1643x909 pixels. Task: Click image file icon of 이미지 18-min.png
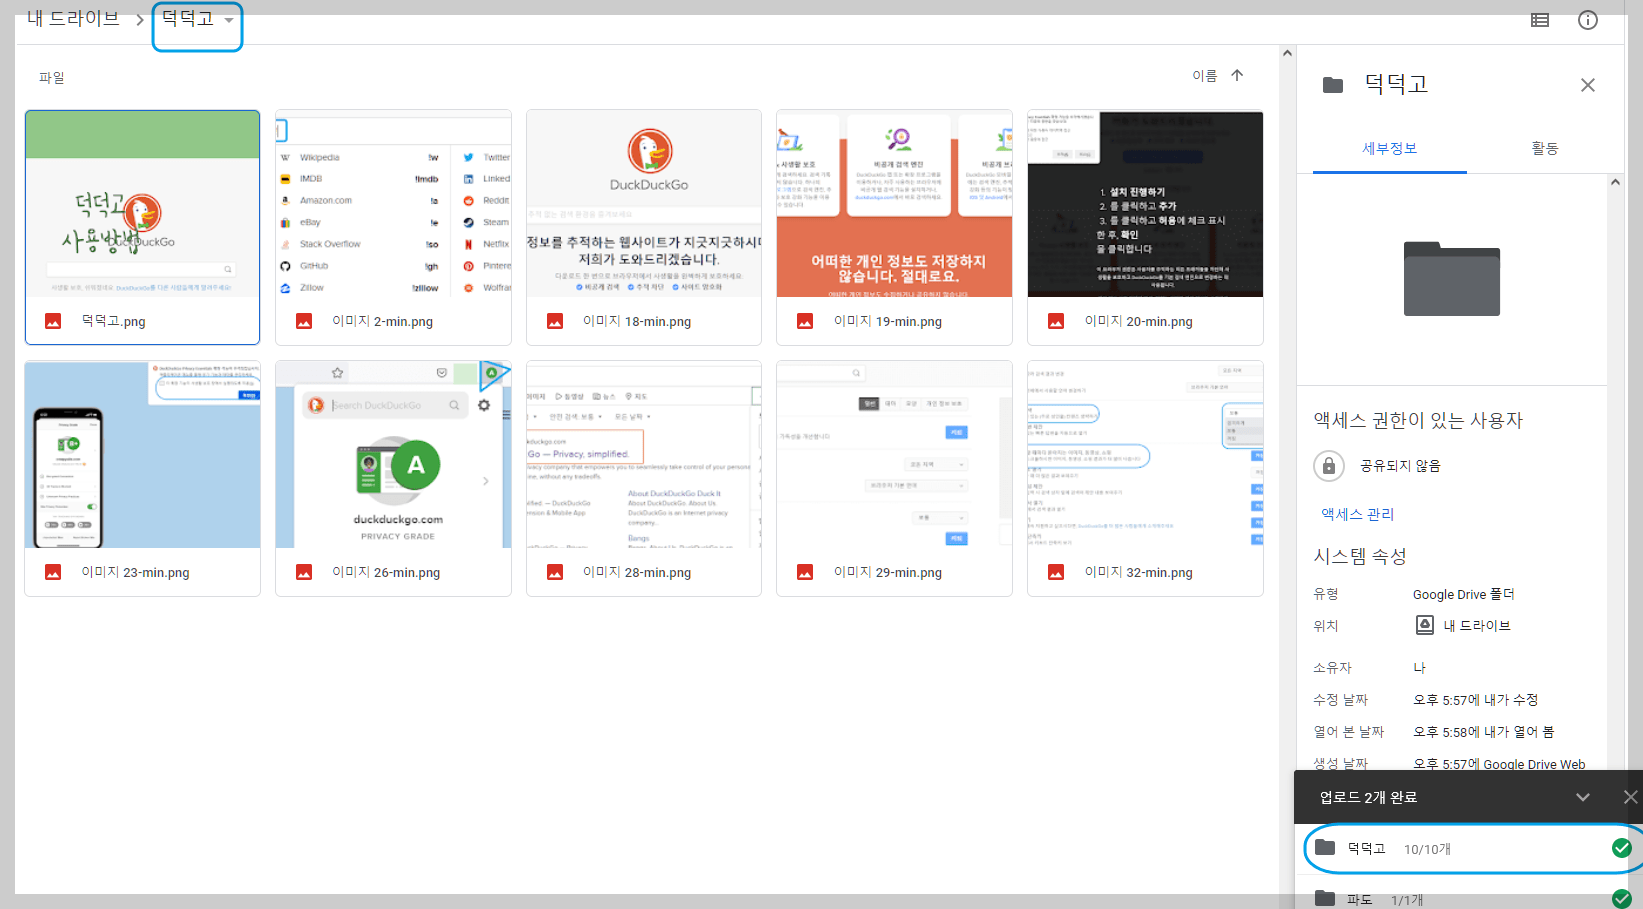555,321
